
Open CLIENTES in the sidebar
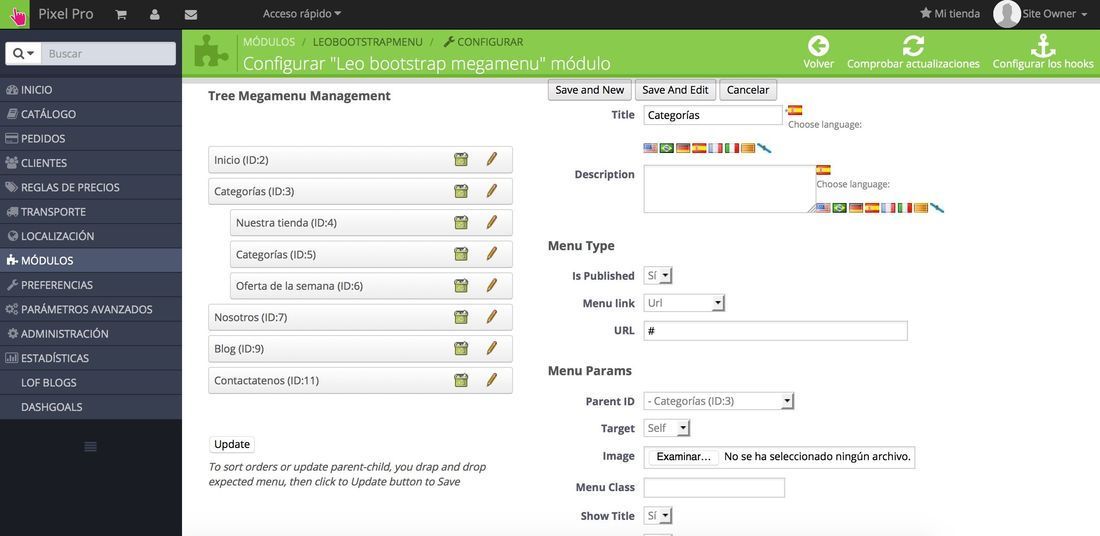(x=90, y=163)
